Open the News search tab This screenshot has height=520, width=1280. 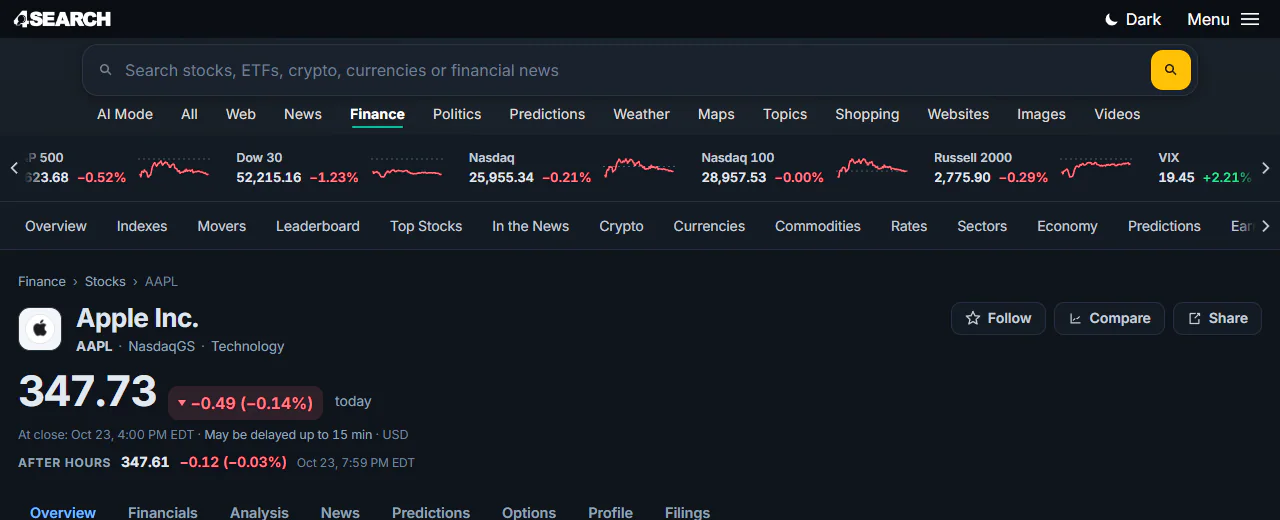coord(303,114)
